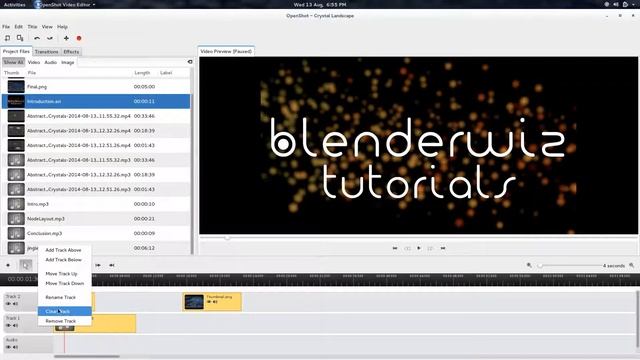Toggle visibility eye on Track 1
This screenshot has height=360, width=640.
[8, 325]
